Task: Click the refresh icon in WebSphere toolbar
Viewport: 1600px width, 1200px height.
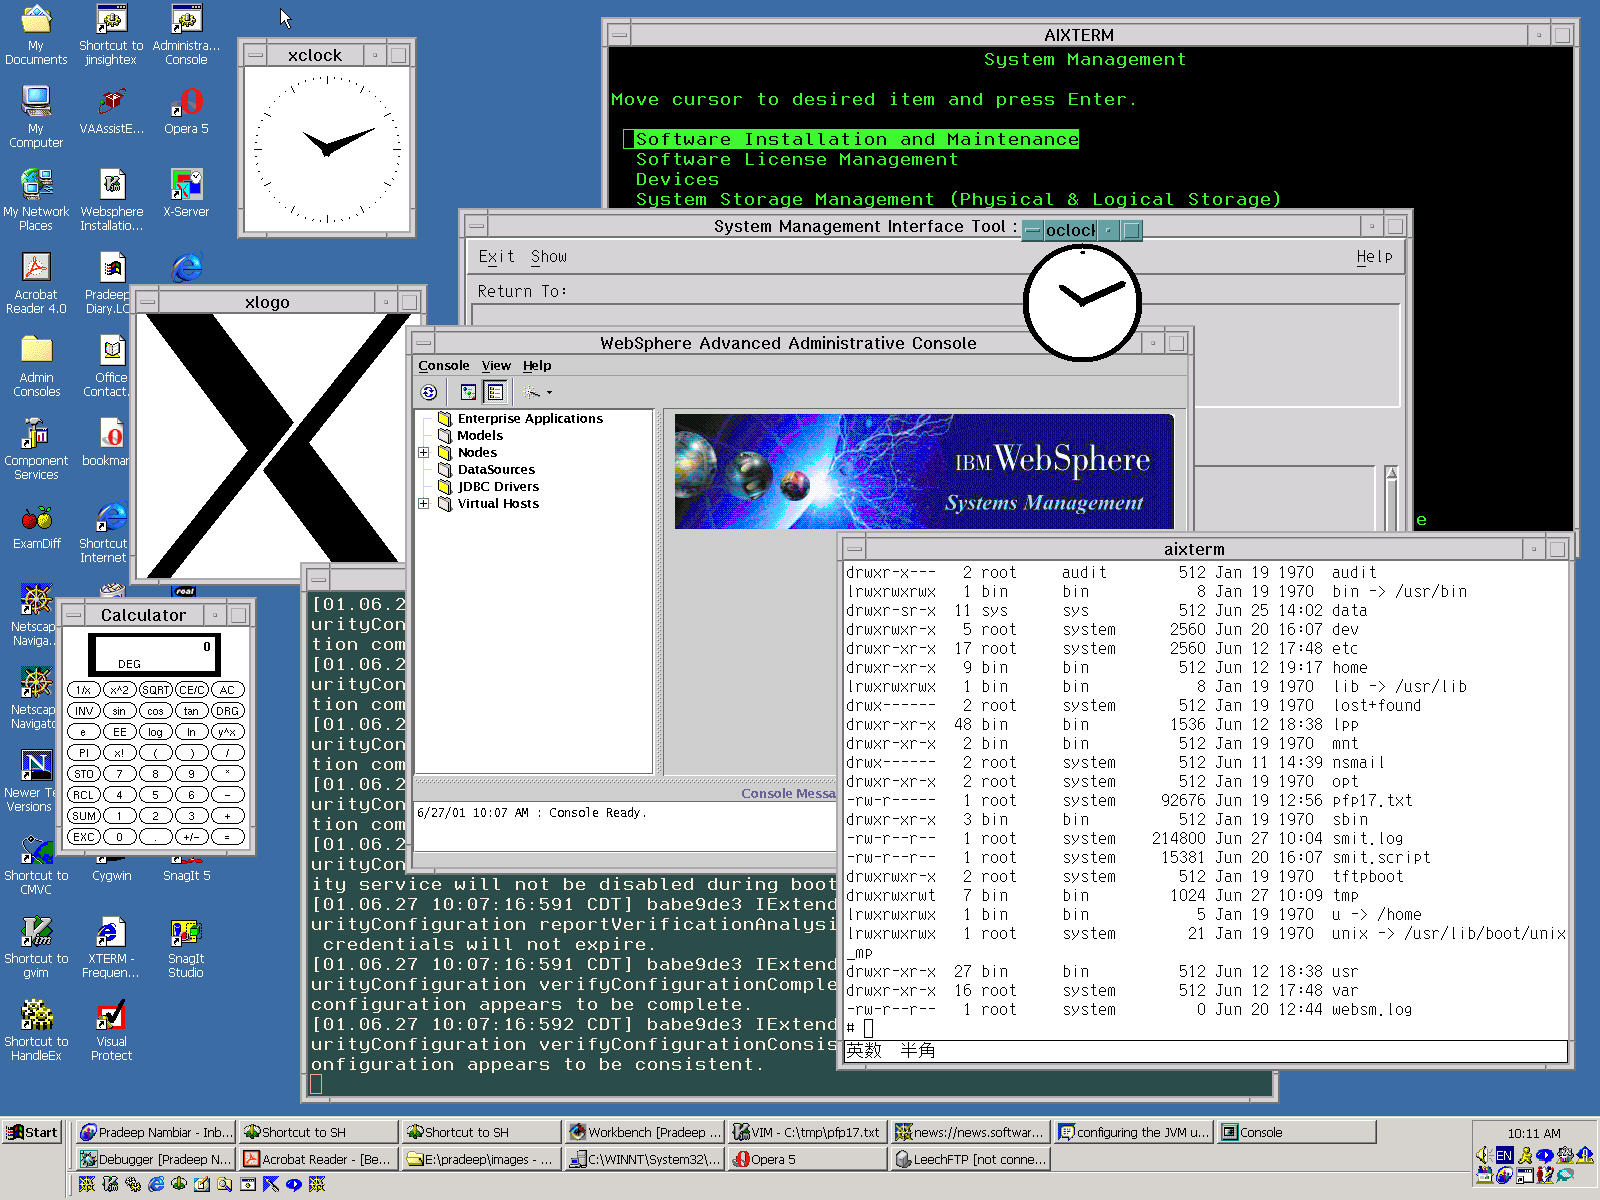Action: coord(428,392)
